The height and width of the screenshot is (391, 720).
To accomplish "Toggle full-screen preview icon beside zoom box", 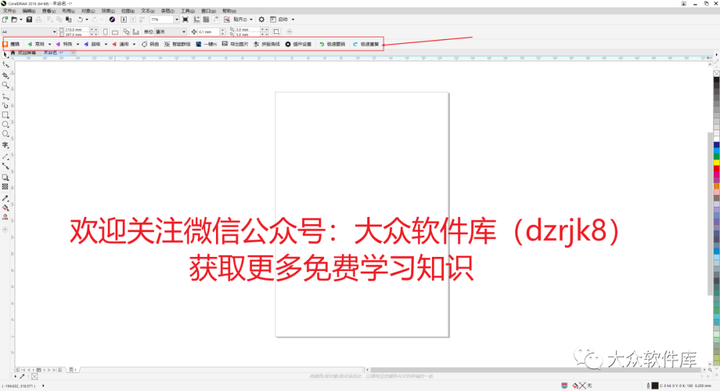I will pos(185,19).
